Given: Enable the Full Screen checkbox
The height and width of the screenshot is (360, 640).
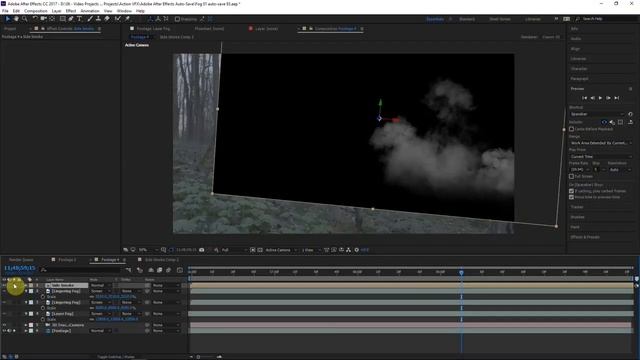Looking at the screenshot, I should point(571,176).
